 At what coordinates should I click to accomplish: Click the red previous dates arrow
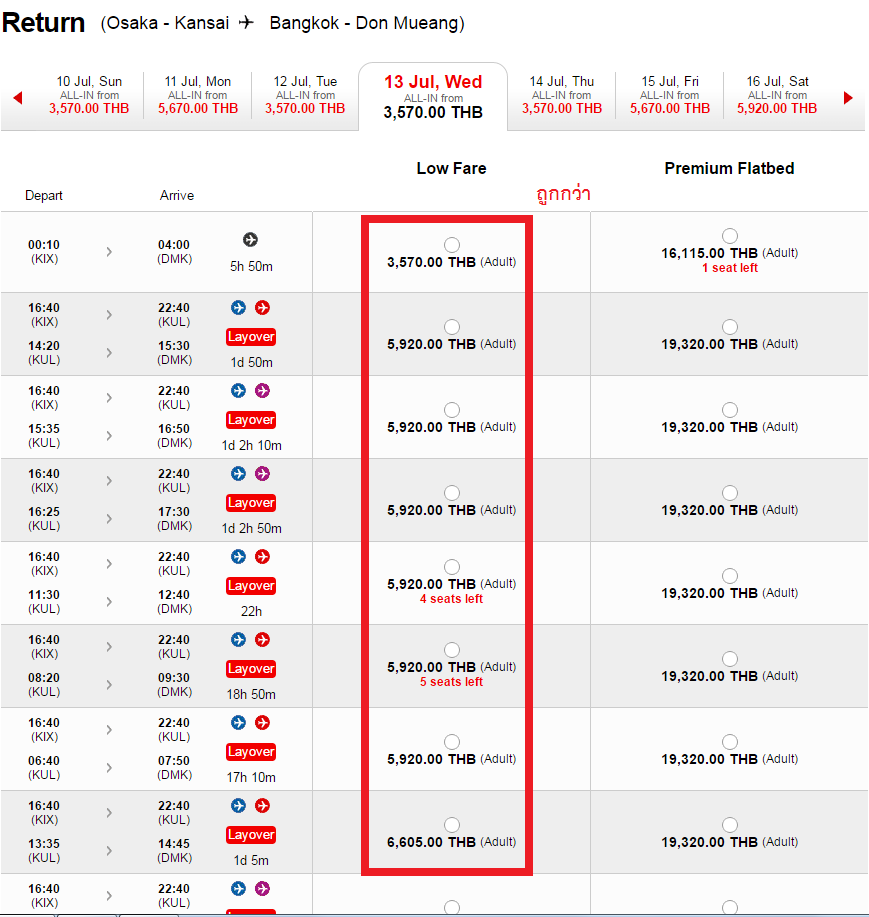(17, 98)
